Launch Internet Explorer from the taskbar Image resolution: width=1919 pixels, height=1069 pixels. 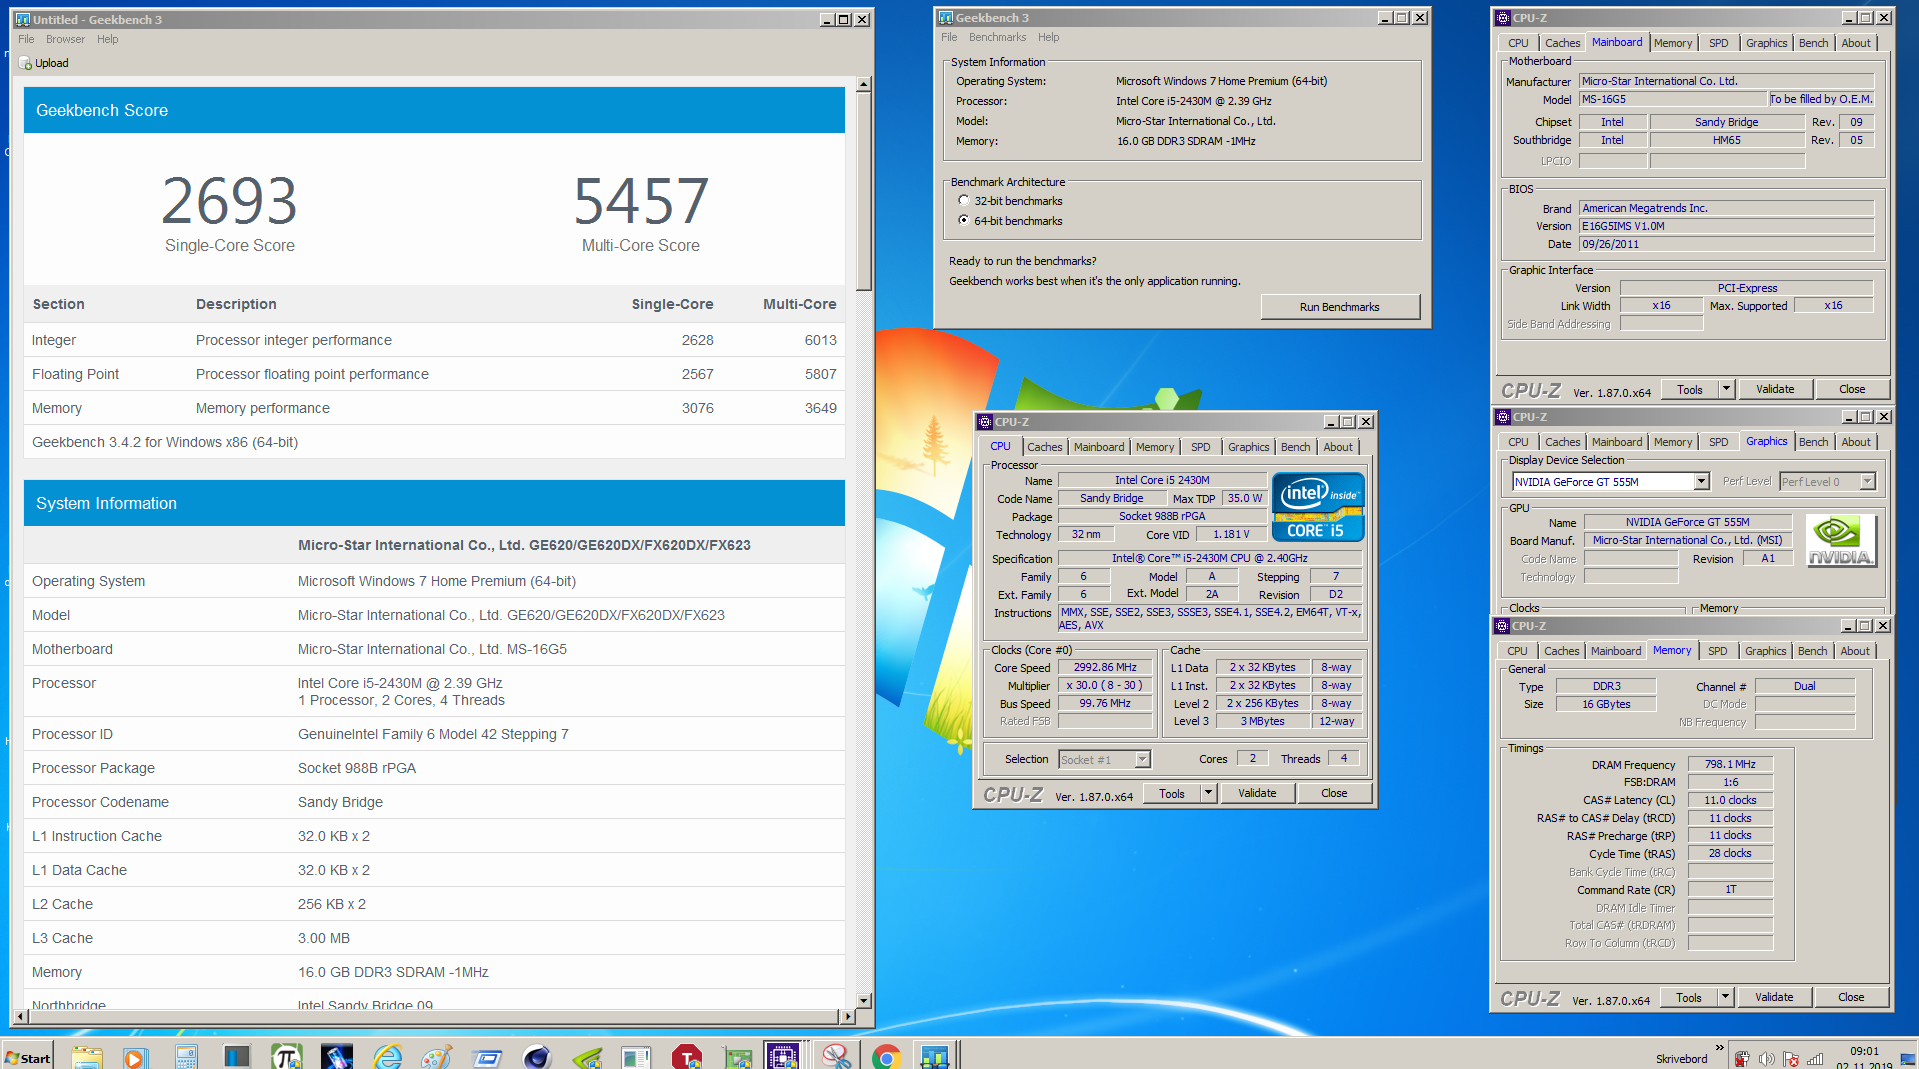click(x=387, y=1057)
